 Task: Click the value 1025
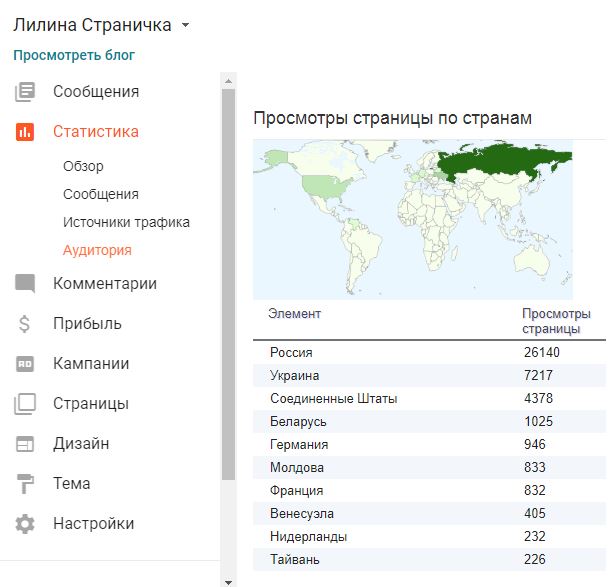point(538,421)
